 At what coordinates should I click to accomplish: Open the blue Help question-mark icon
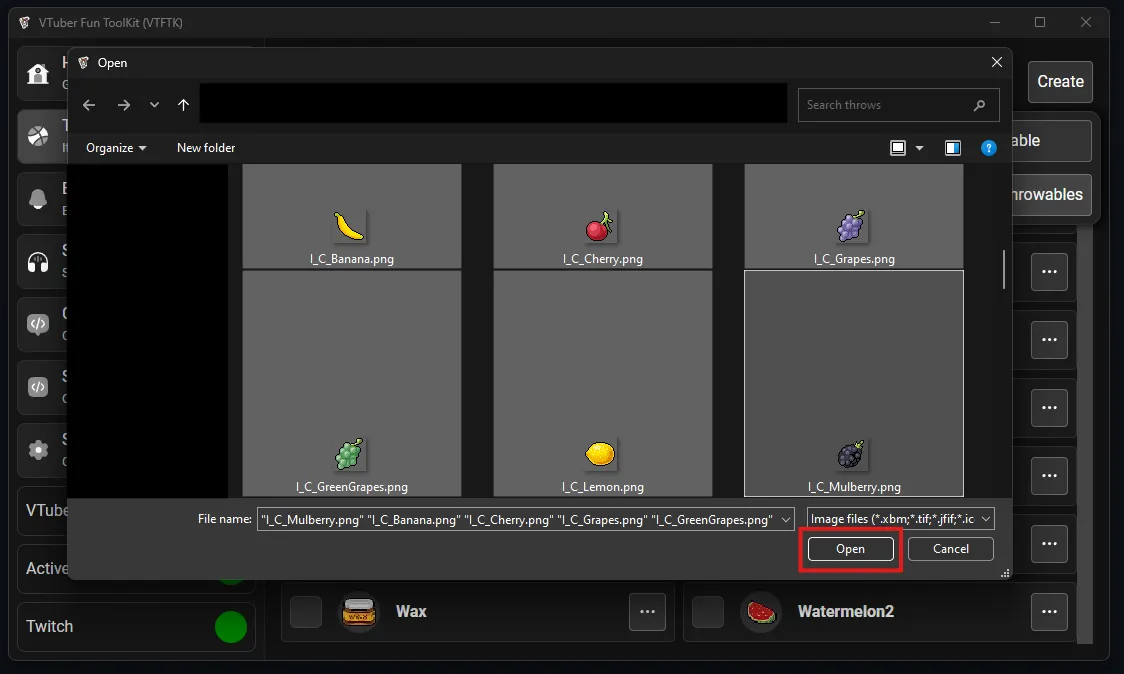[988, 148]
